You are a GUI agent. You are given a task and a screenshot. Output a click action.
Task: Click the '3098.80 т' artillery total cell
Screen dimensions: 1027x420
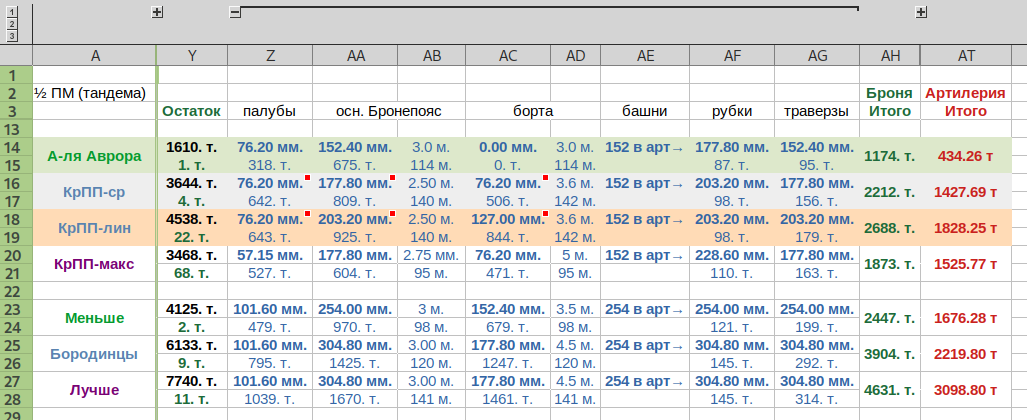tap(967, 391)
